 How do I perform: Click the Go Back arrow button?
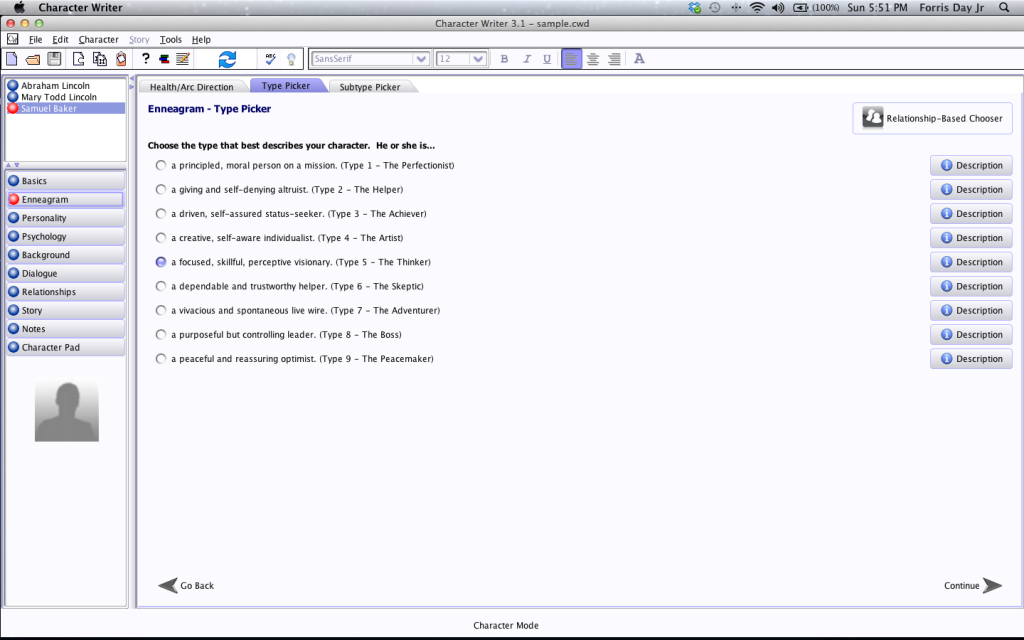(187, 585)
